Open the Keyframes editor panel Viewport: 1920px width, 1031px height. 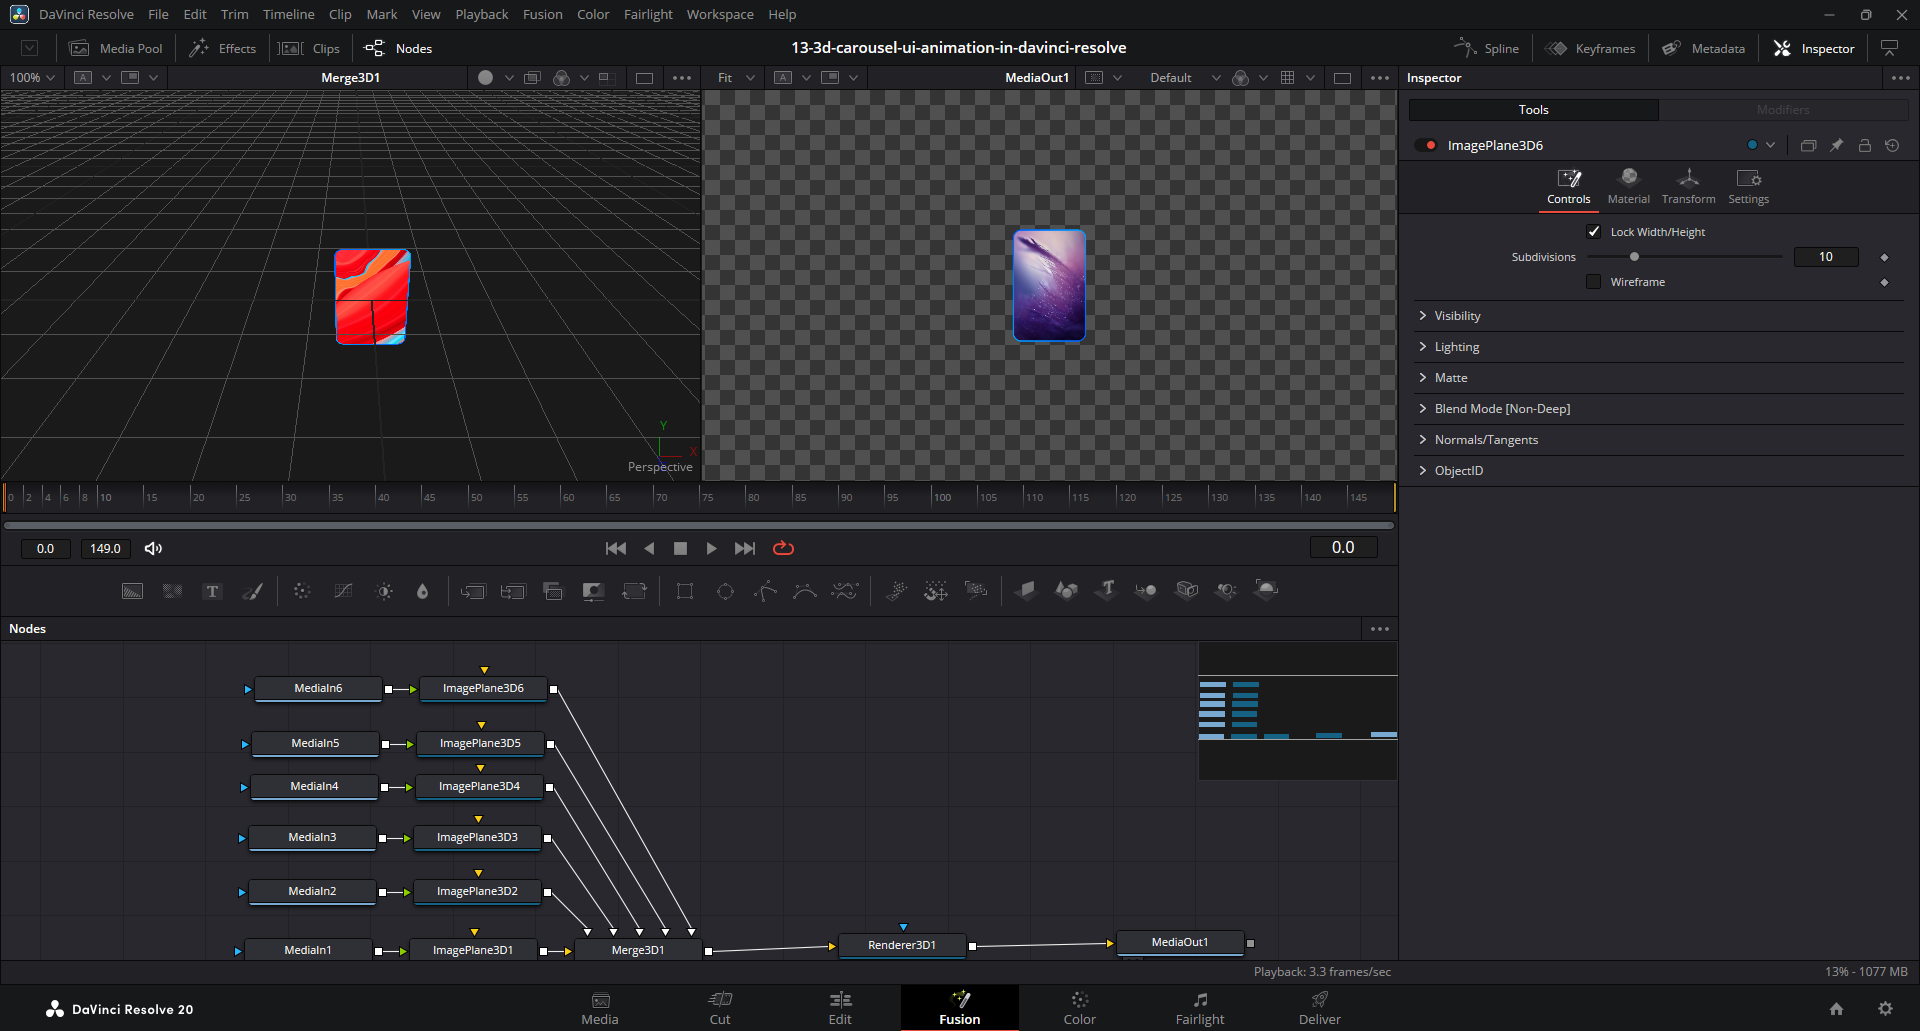coord(1590,48)
